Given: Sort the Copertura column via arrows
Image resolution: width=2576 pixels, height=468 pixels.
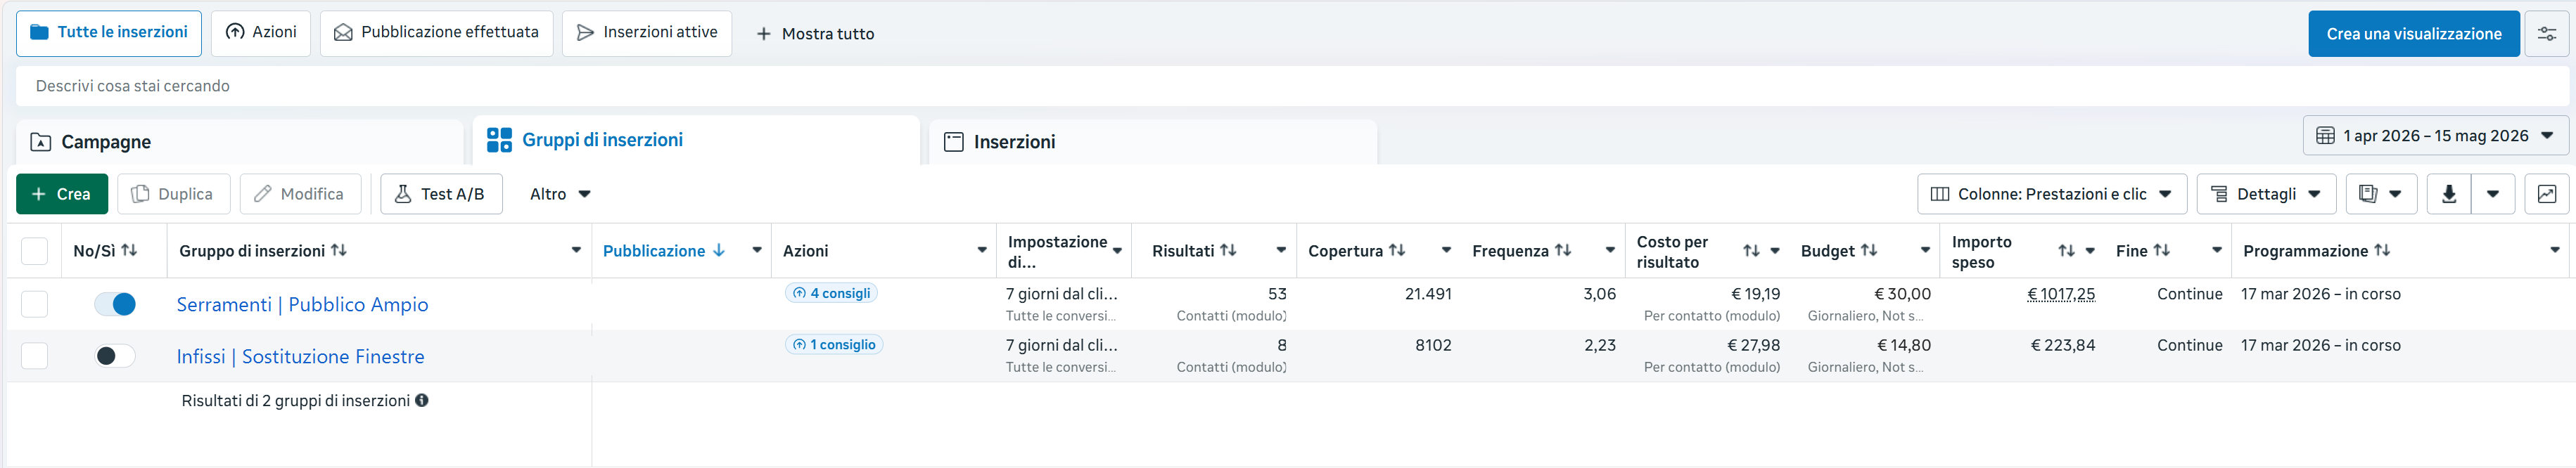Looking at the screenshot, I should [x=1397, y=250].
